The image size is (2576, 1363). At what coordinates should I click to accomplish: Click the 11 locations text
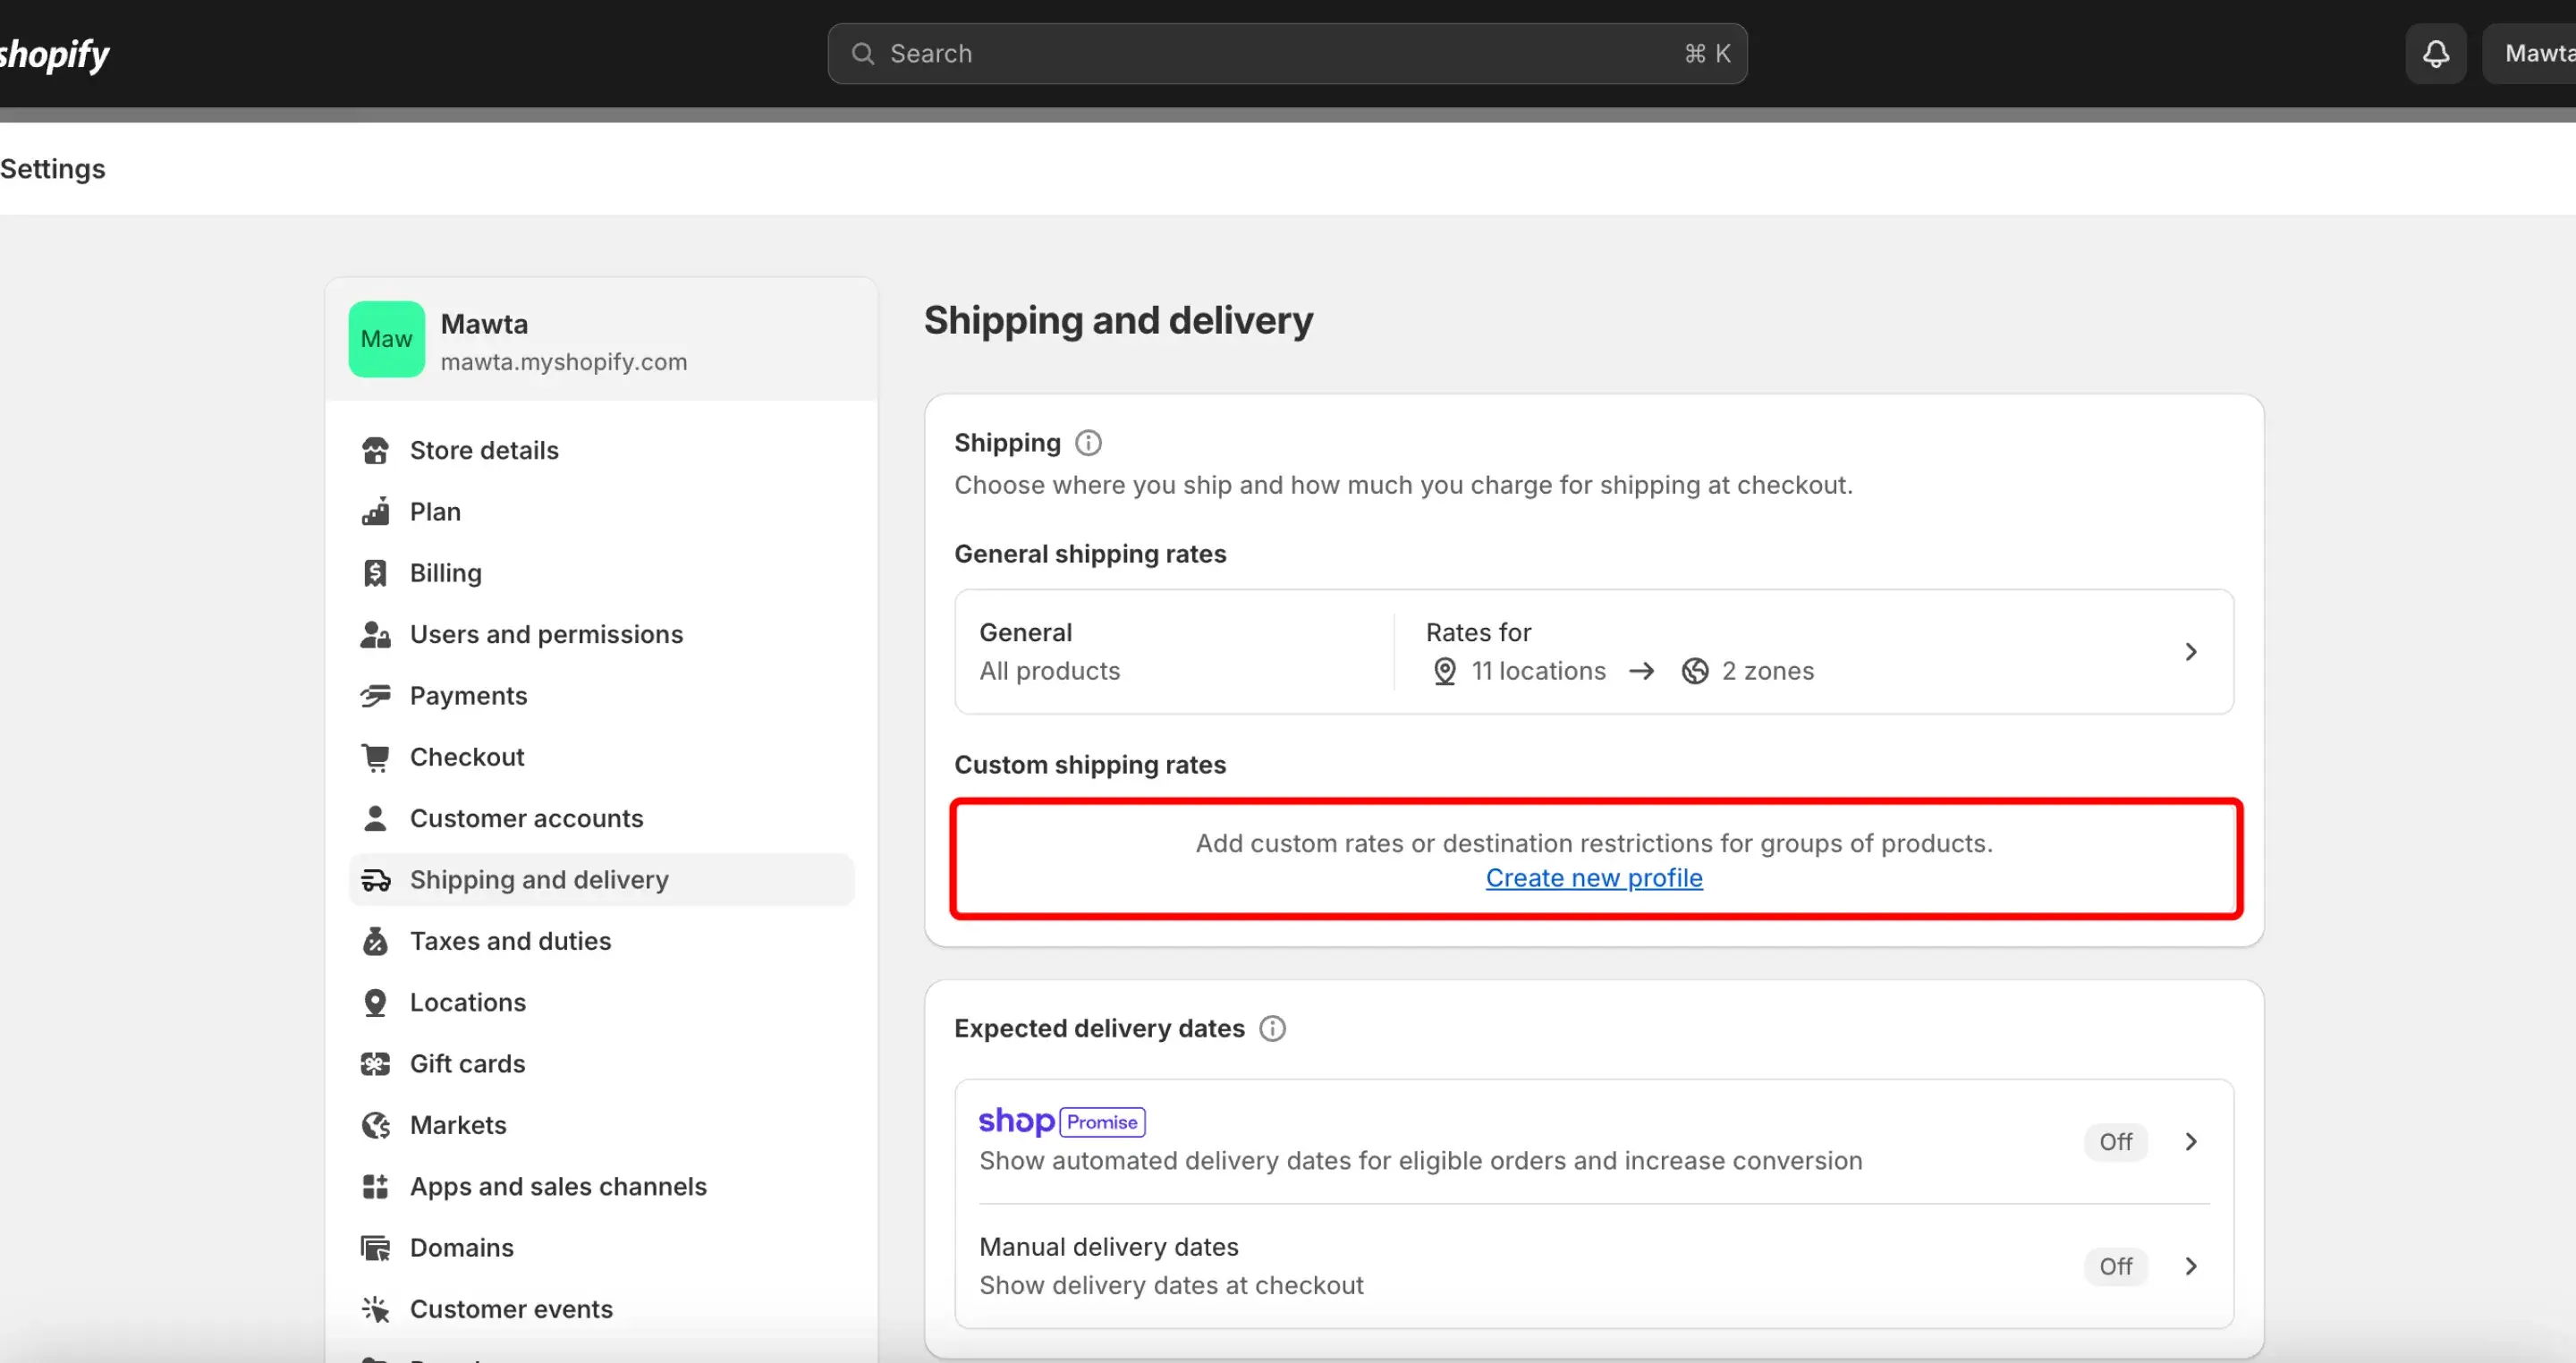pos(1538,671)
